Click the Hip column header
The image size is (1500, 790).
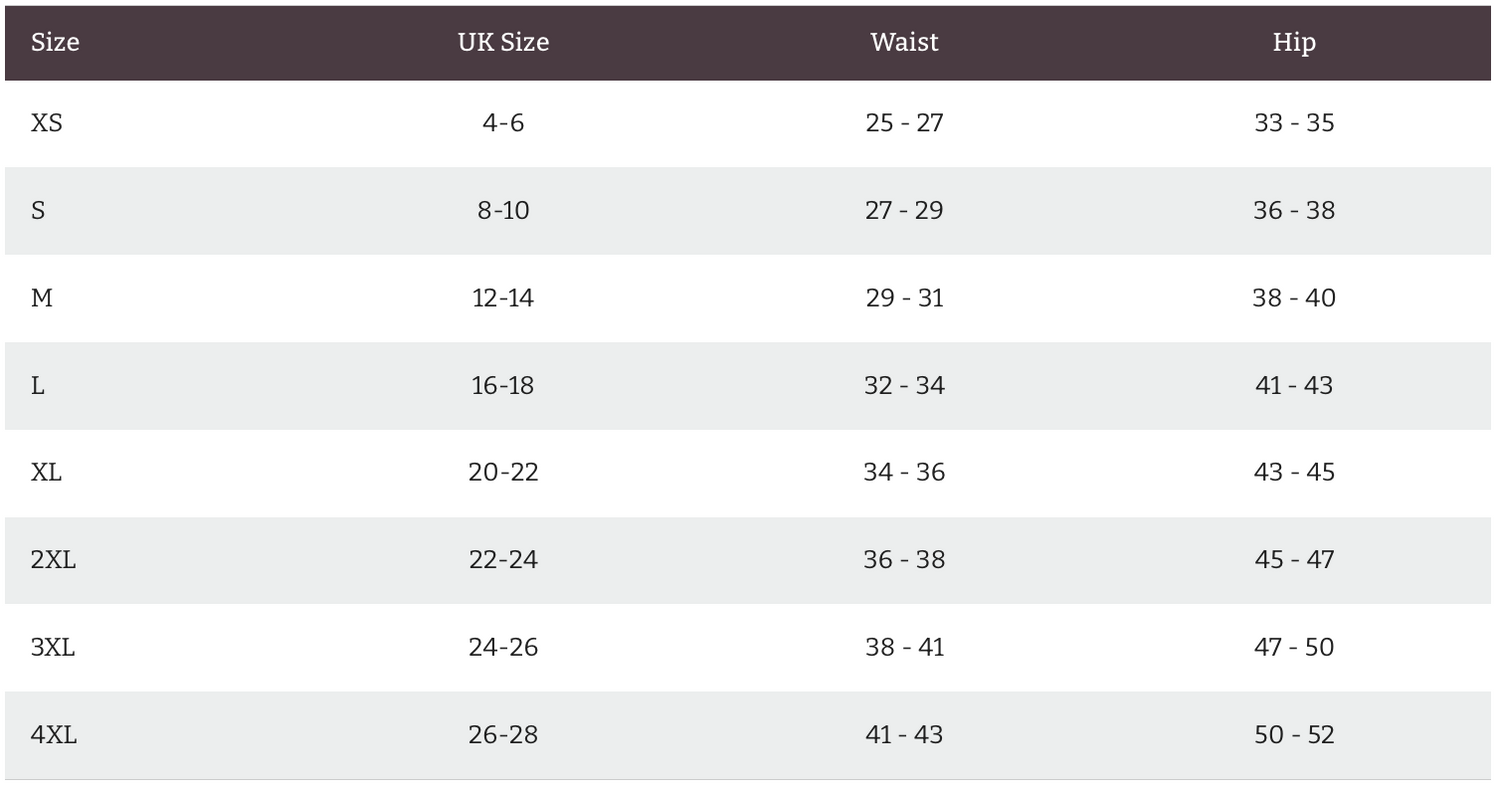(x=1294, y=42)
